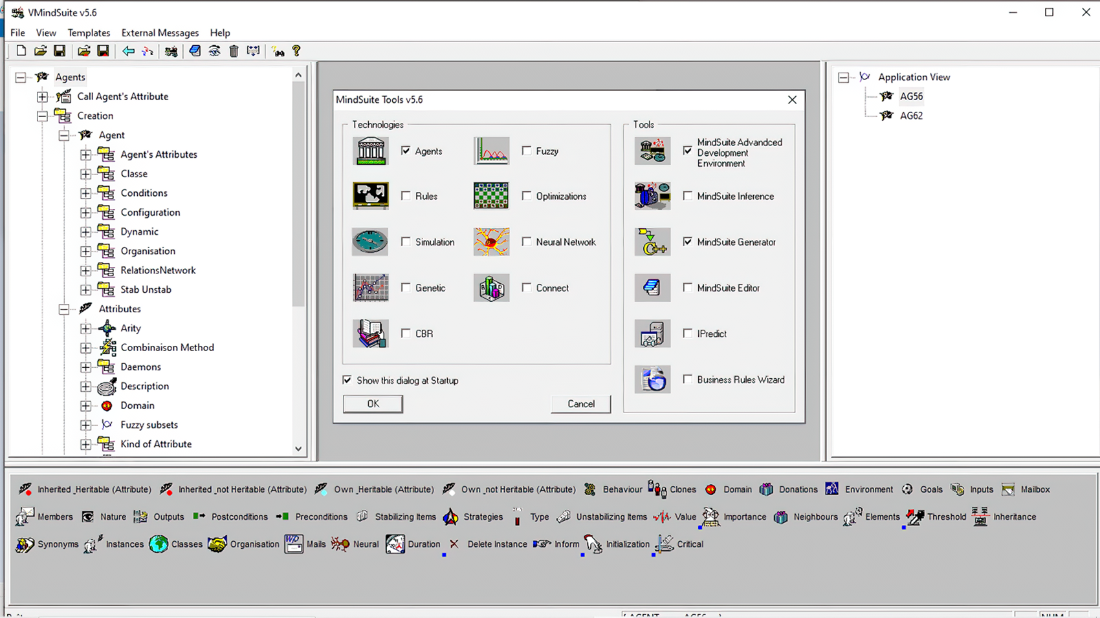
Task: Open the View menu
Action: 46,33
